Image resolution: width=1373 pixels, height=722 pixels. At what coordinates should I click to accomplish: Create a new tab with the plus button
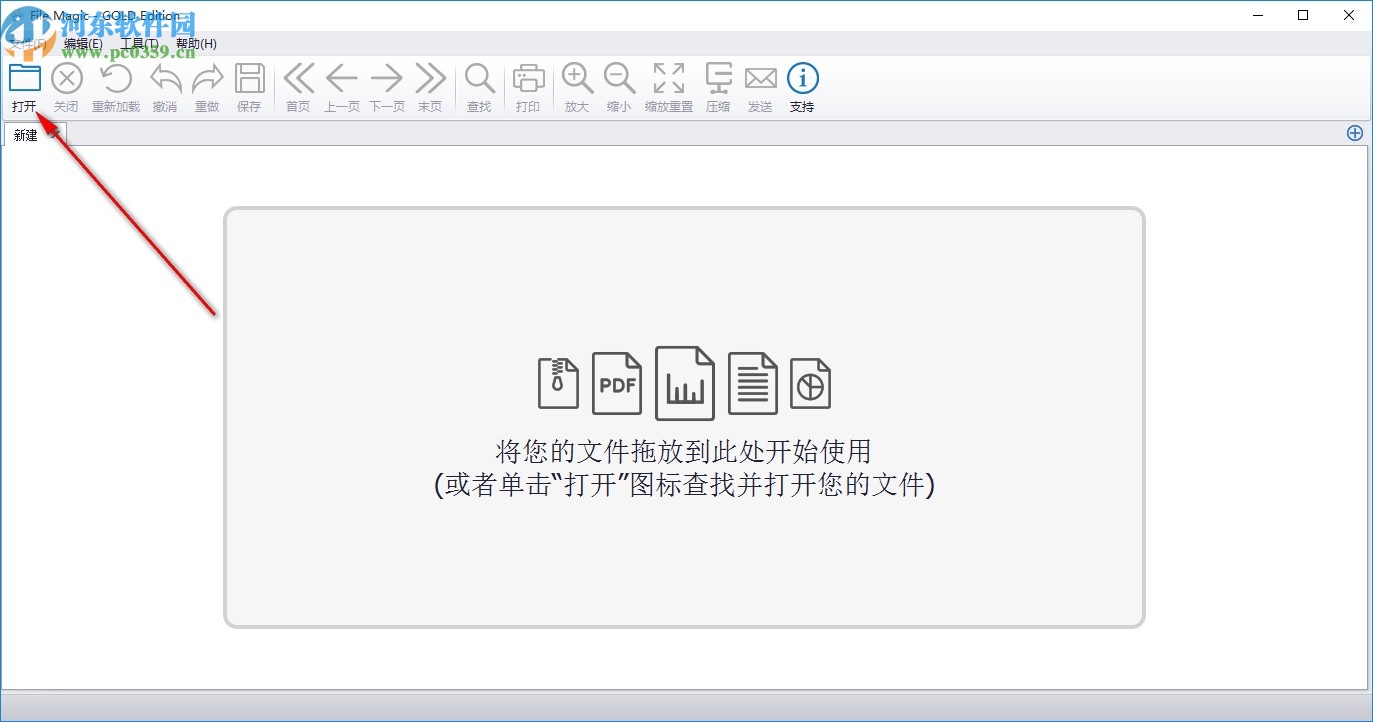tap(1355, 132)
